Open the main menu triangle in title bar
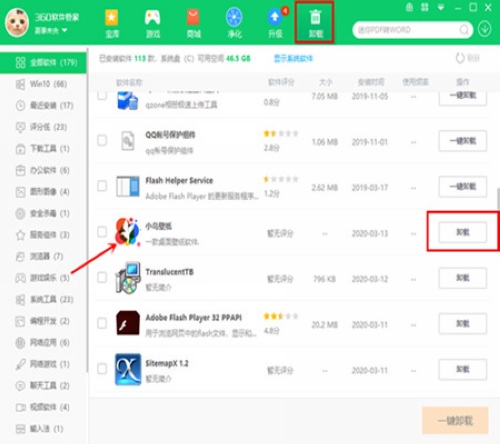 441,7
